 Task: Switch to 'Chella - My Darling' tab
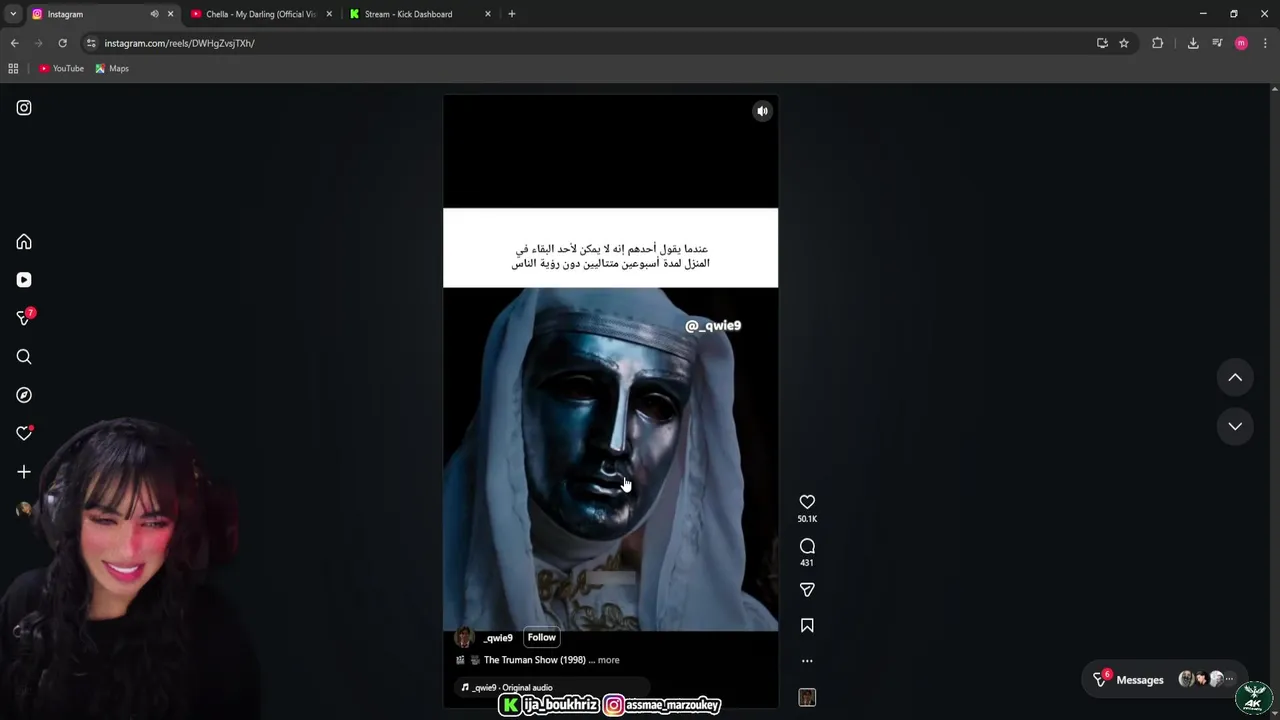(x=260, y=14)
